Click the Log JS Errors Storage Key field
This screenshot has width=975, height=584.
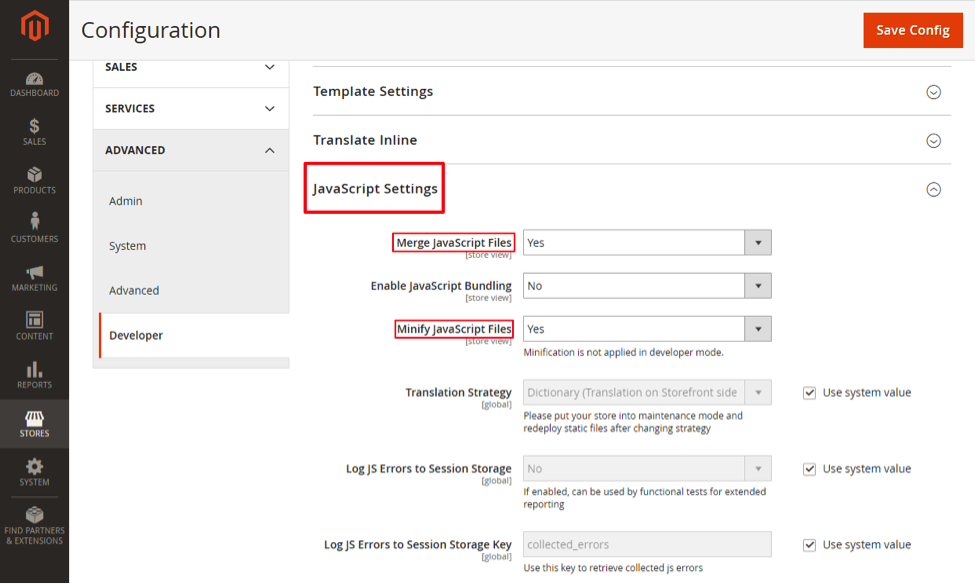(646, 544)
